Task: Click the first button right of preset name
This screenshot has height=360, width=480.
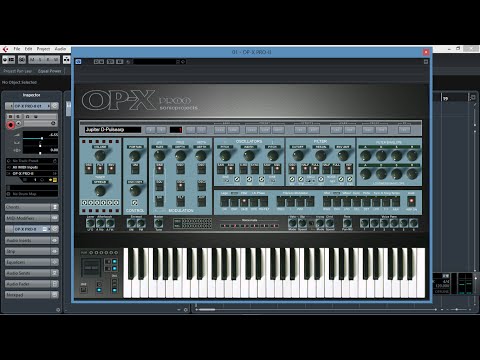Action: (x=150, y=130)
